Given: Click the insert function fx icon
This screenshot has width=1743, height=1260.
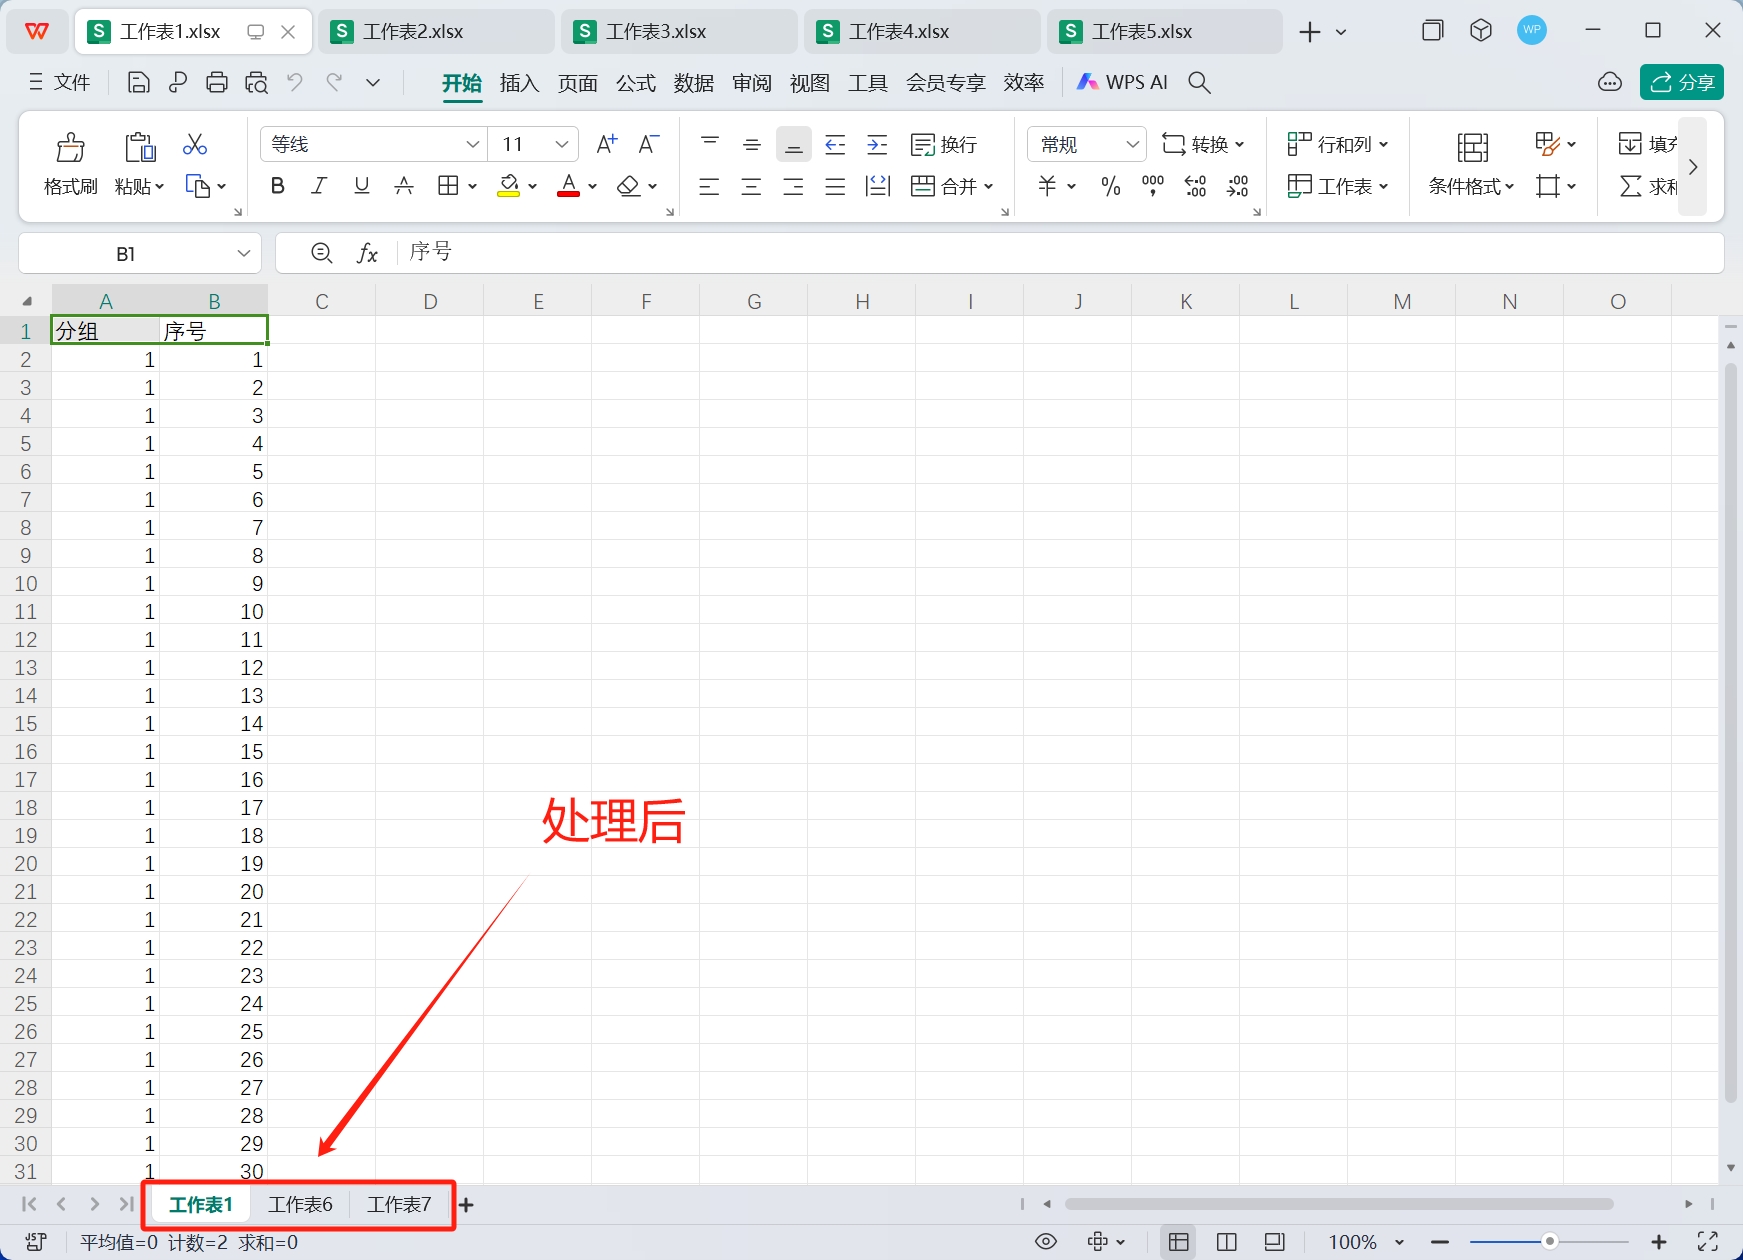Looking at the screenshot, I should point(367,254).
